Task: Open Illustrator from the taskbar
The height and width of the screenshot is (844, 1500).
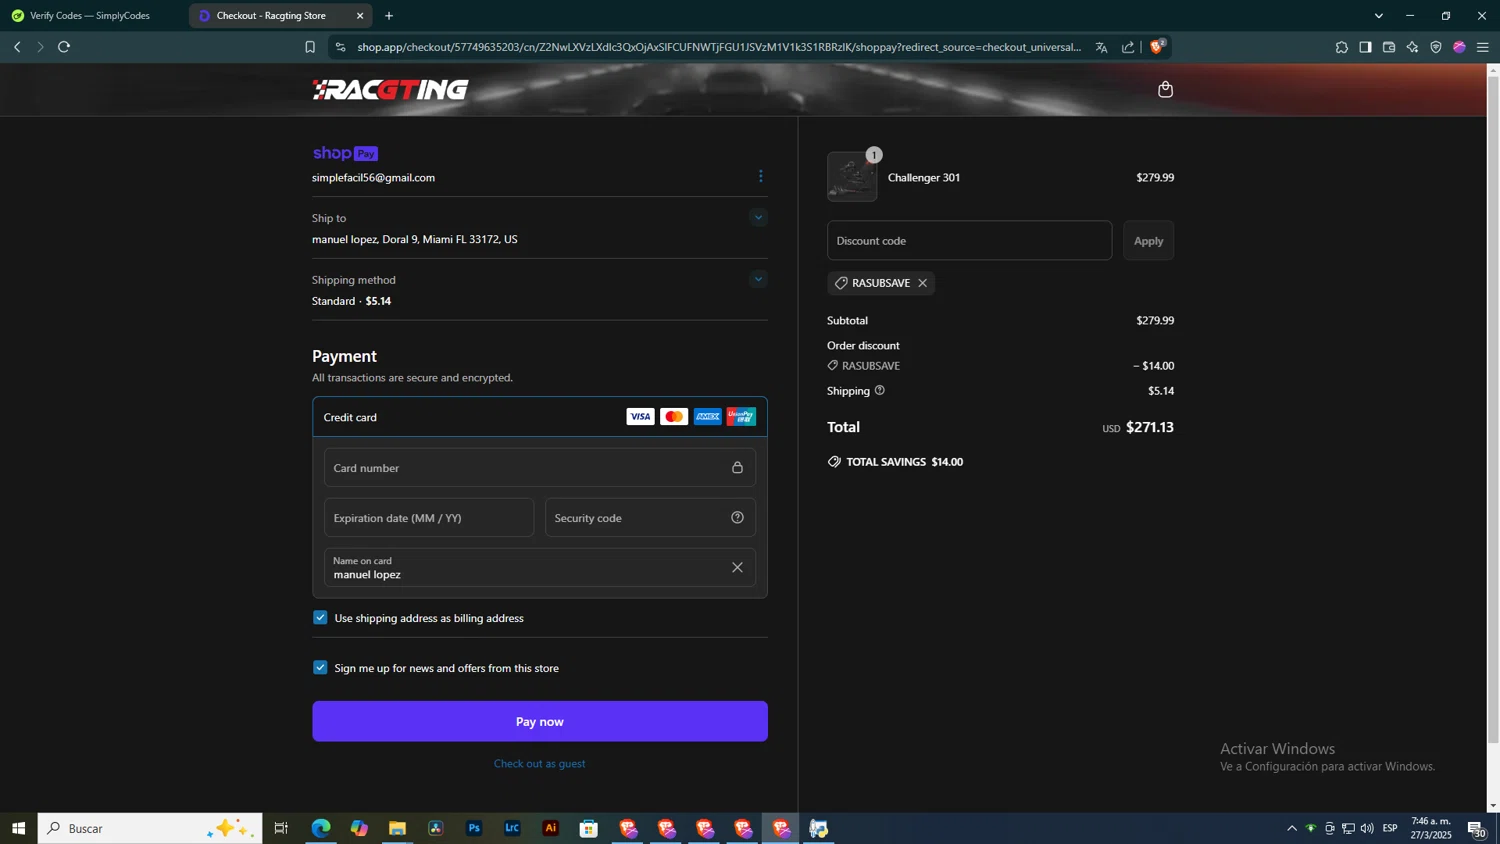Action: [551, 828]
